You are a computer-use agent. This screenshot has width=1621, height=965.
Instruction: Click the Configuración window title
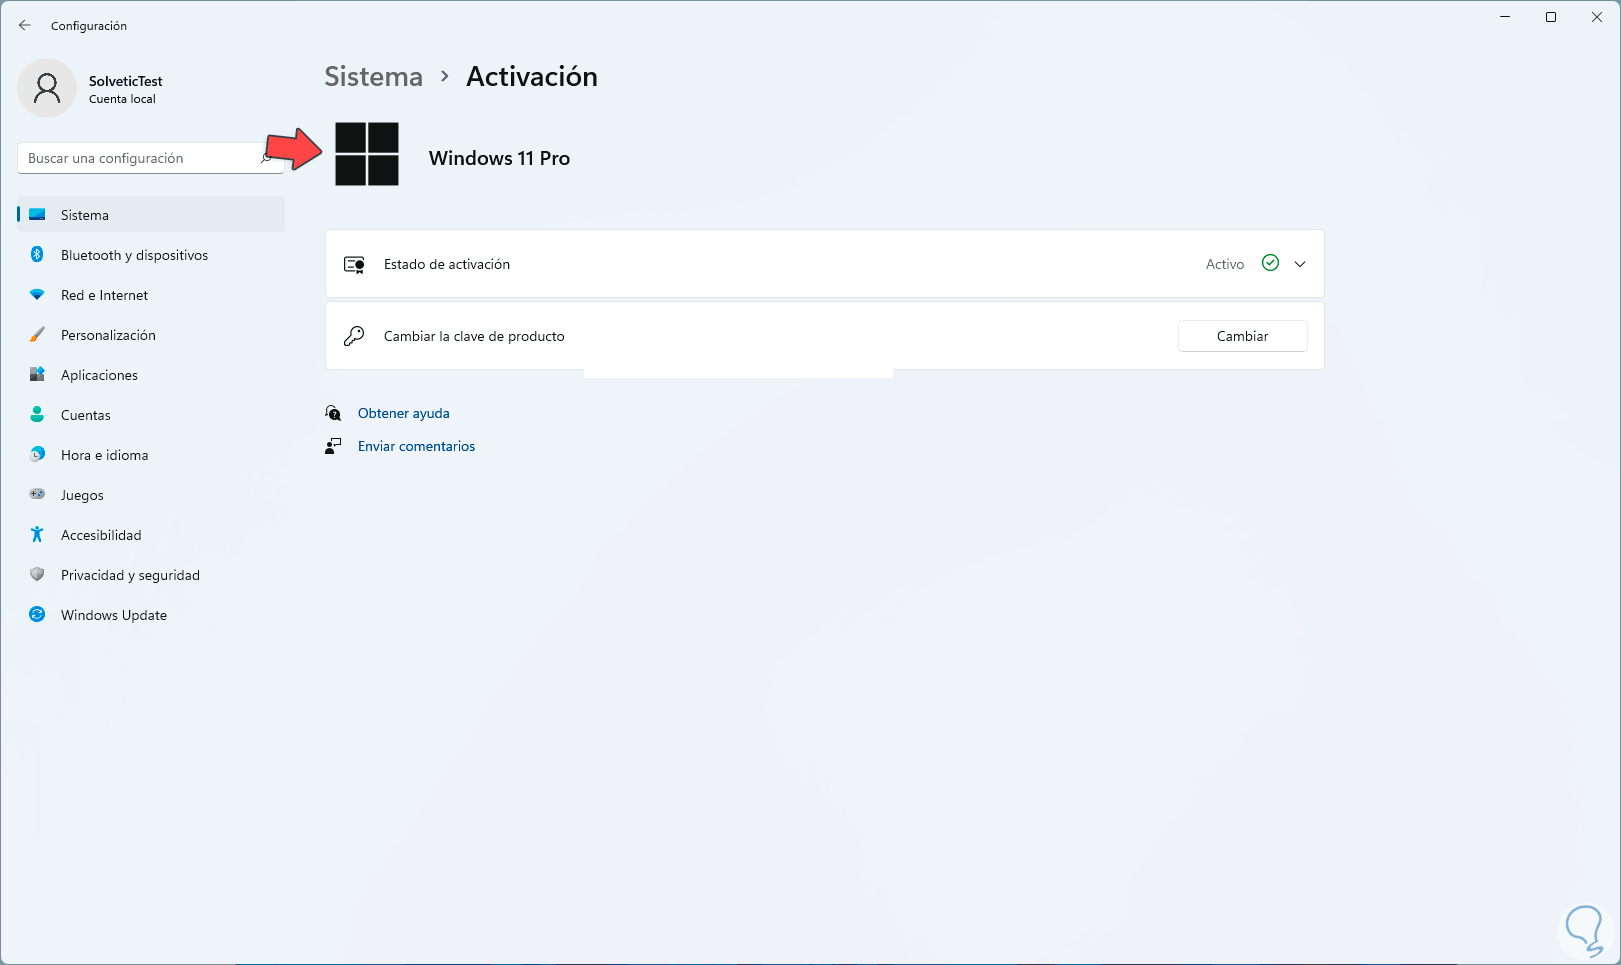coord(89,26)
